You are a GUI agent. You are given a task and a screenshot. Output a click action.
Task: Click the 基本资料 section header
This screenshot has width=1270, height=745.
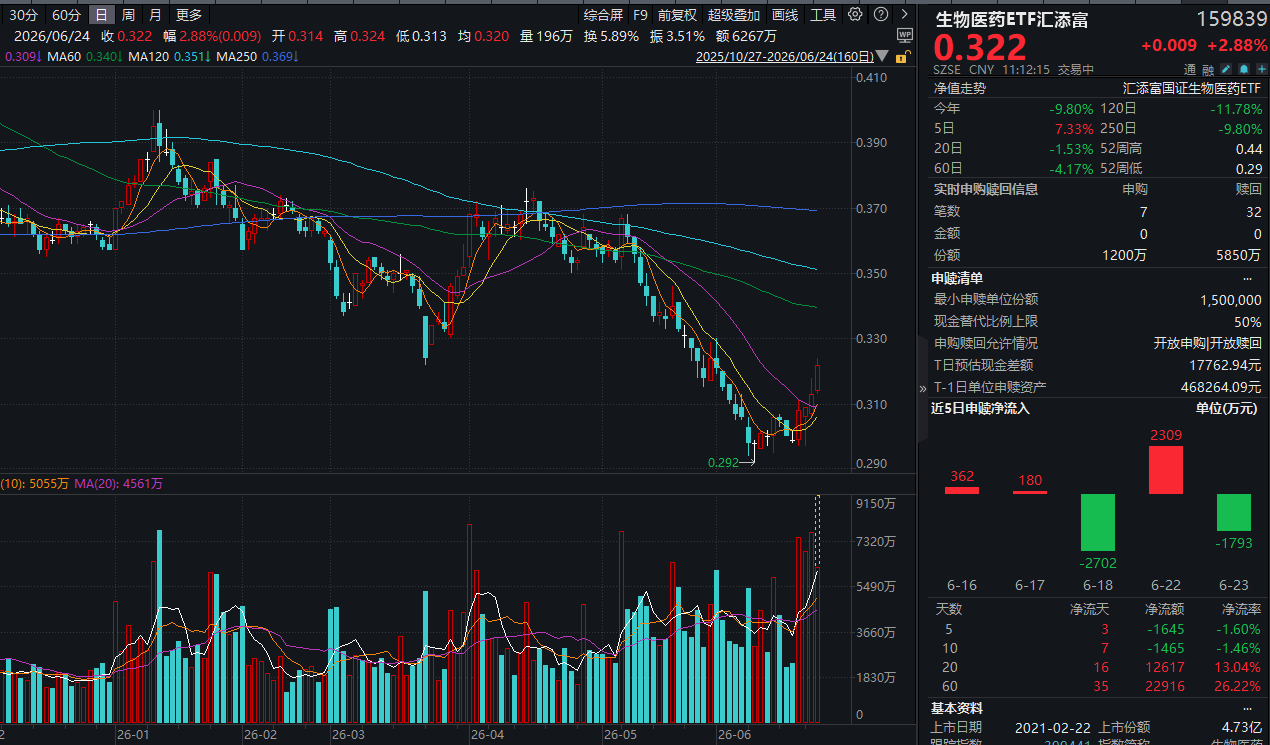click(x=958, y=708)
